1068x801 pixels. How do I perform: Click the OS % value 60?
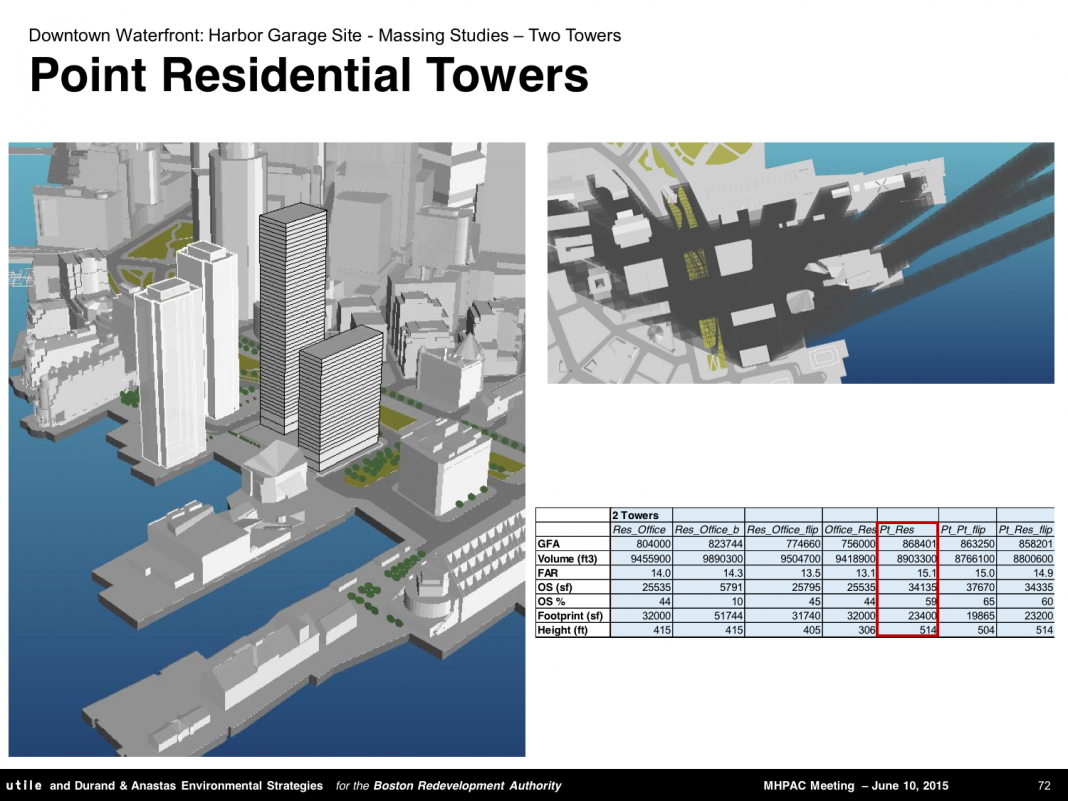(1048, 601)
